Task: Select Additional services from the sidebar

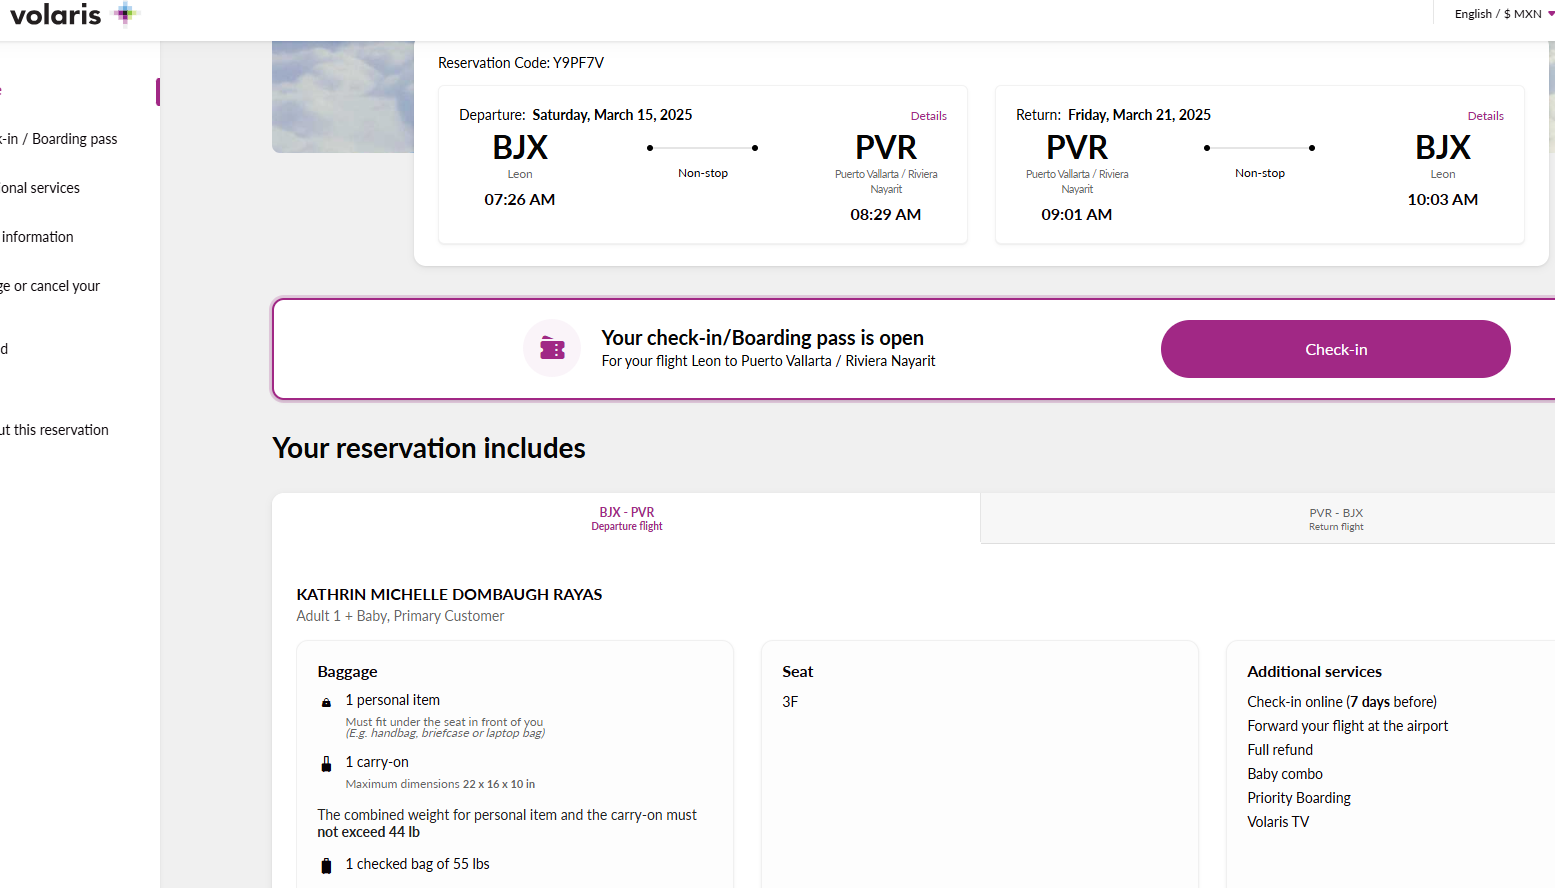Action: pos(40,187)
